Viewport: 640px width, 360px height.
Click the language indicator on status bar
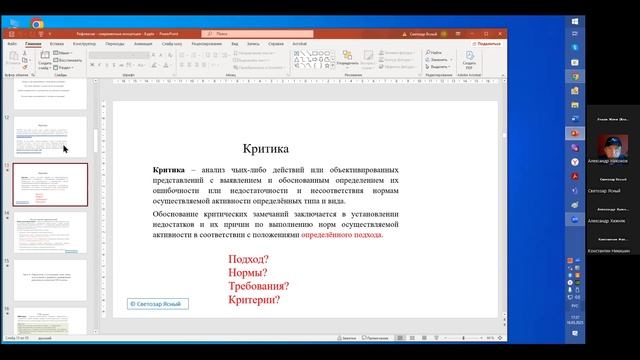45,338
